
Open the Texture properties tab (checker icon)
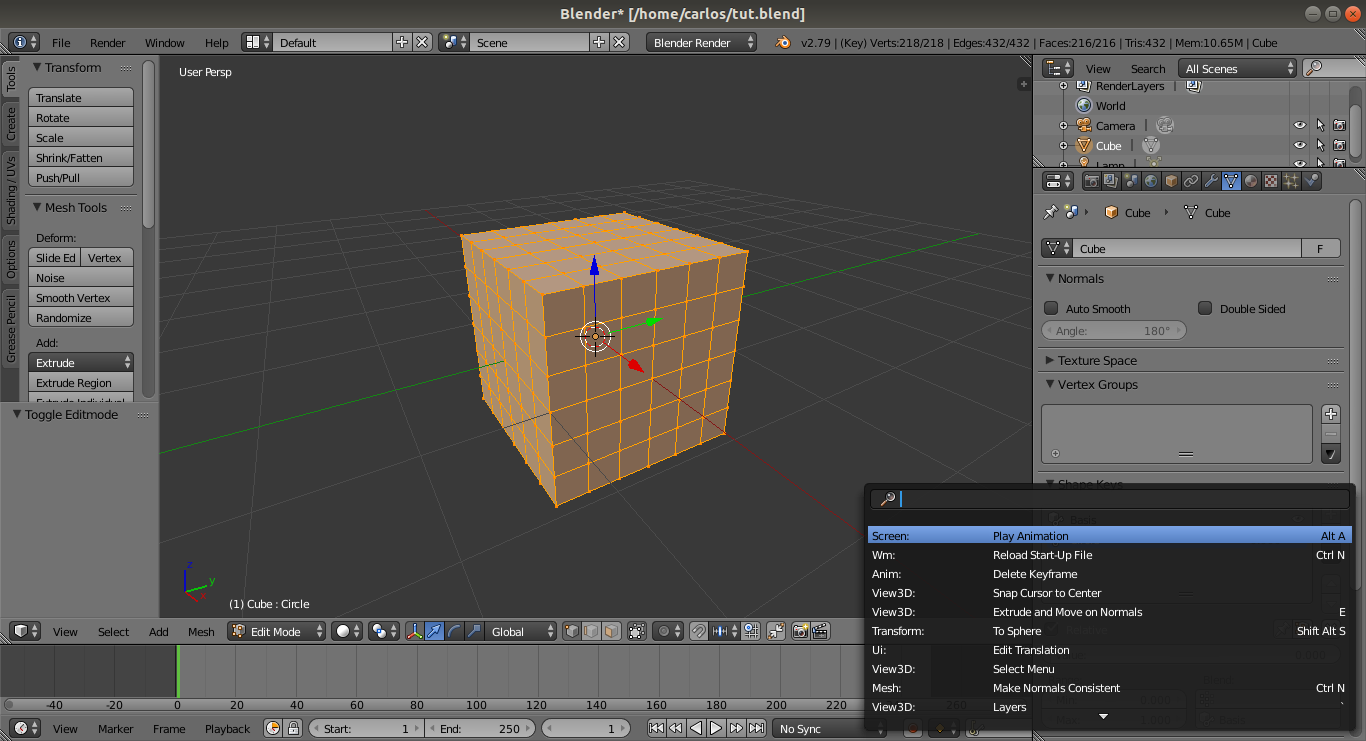pos(1271,181)
